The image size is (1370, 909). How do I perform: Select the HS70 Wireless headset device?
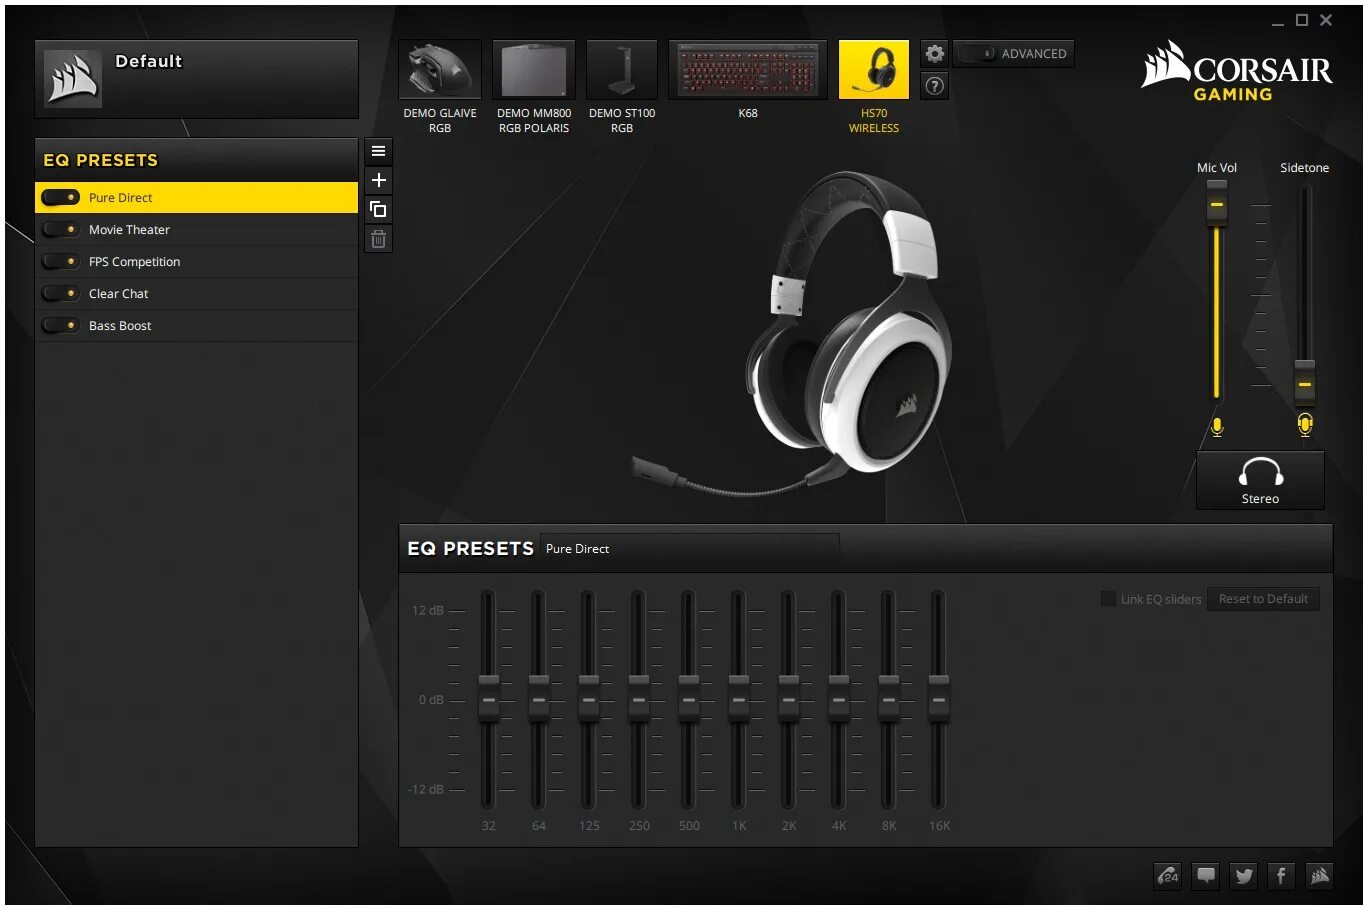[874, 70]
